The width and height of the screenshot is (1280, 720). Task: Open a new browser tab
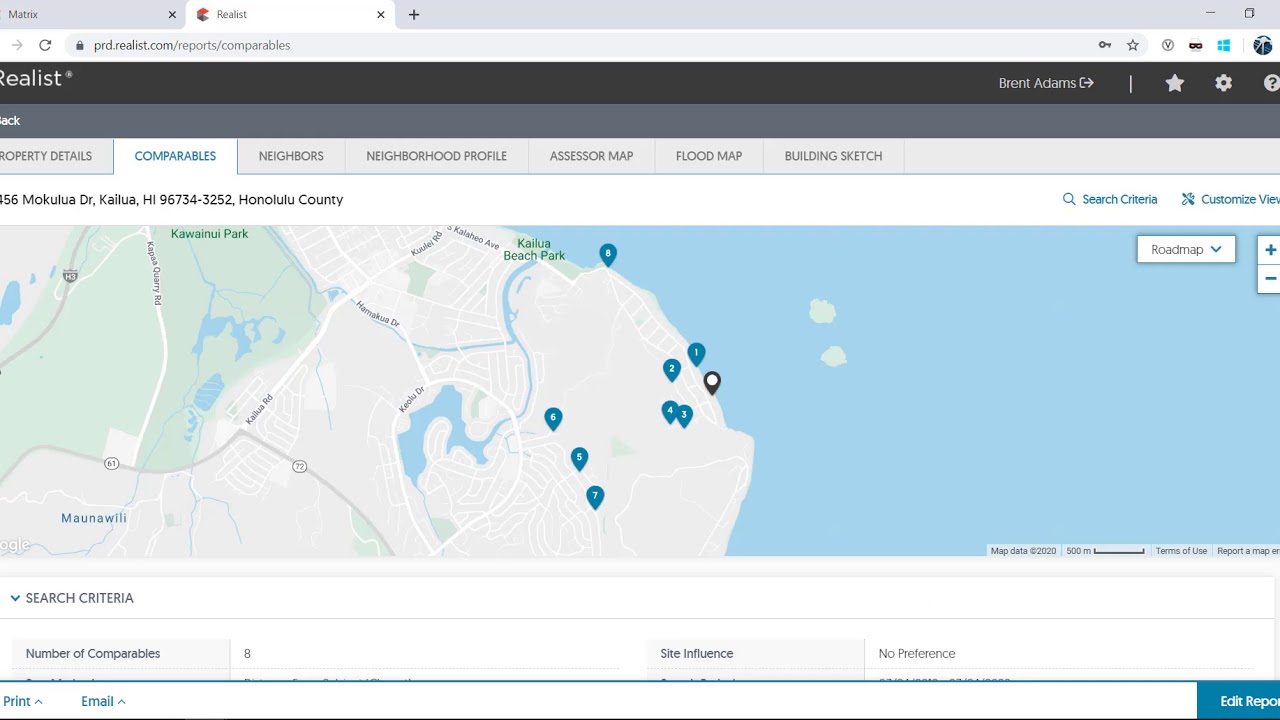click(414, 15)
